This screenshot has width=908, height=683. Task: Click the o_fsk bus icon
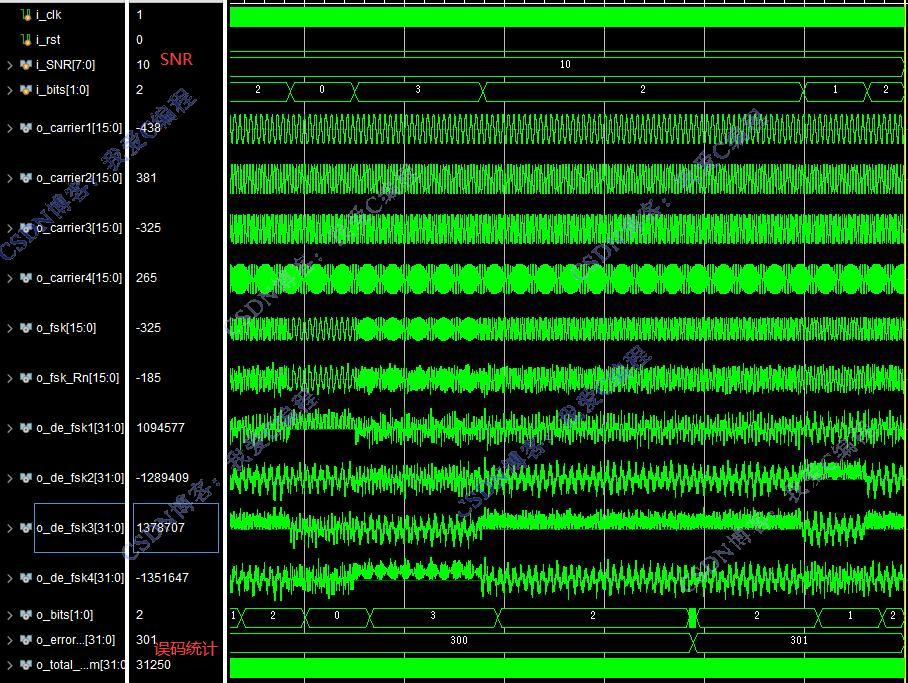coord(25,328)
